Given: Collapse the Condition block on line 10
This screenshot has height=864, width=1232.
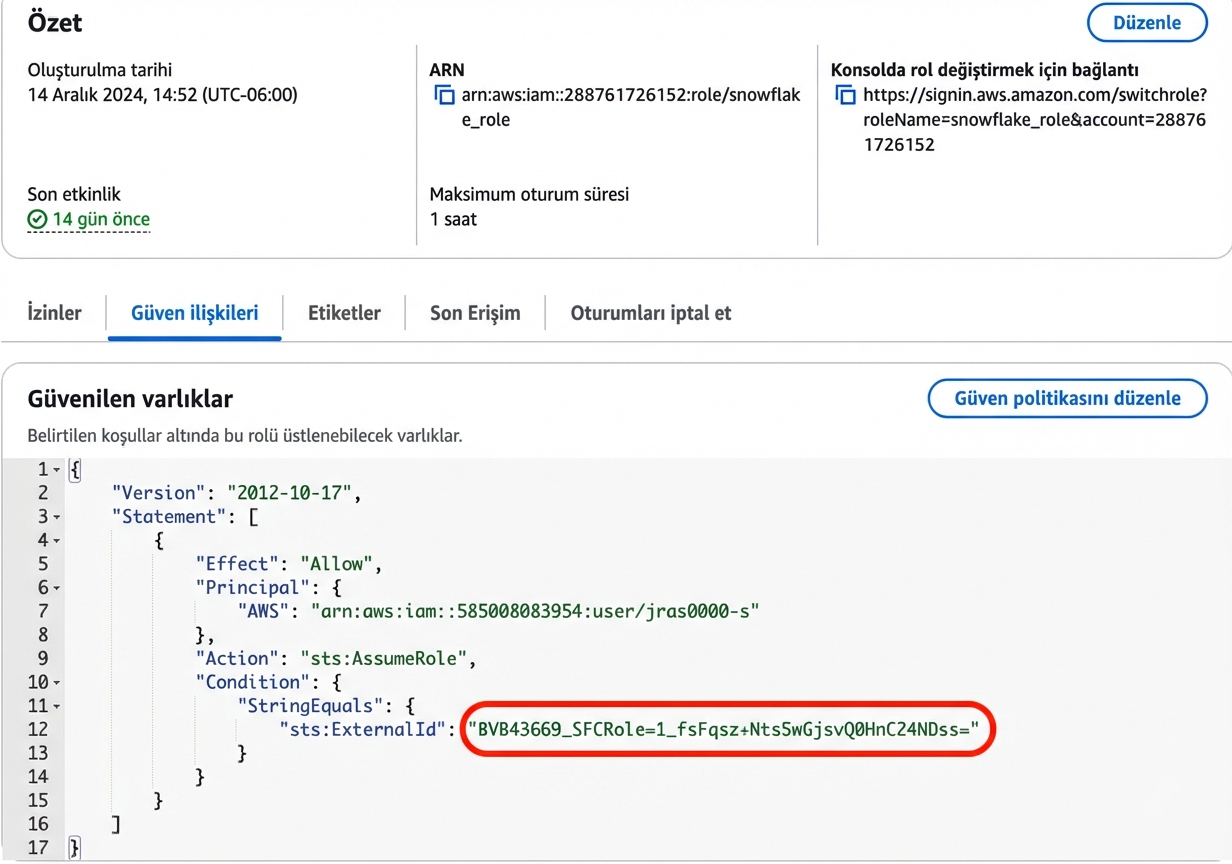Looking at the screenshot, I should click(58, 681).
